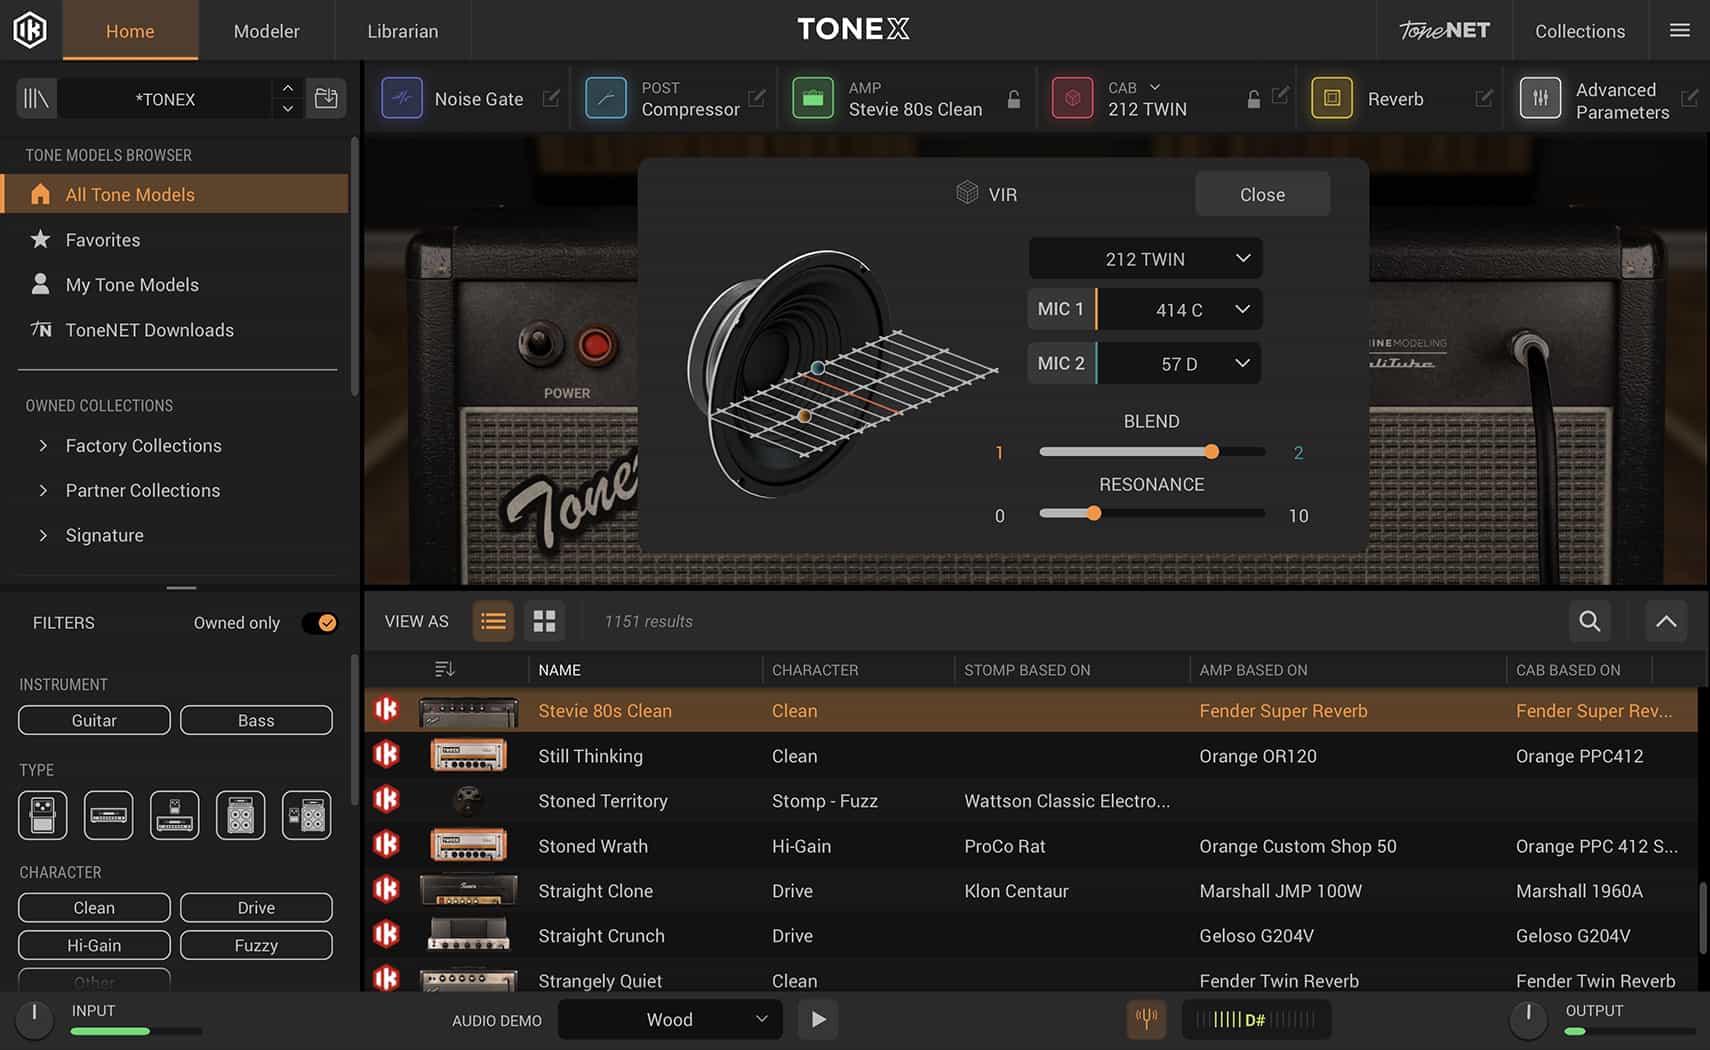Adjust the INPUT knob
The image size is (1710, 1050).
click(34, 1018)
